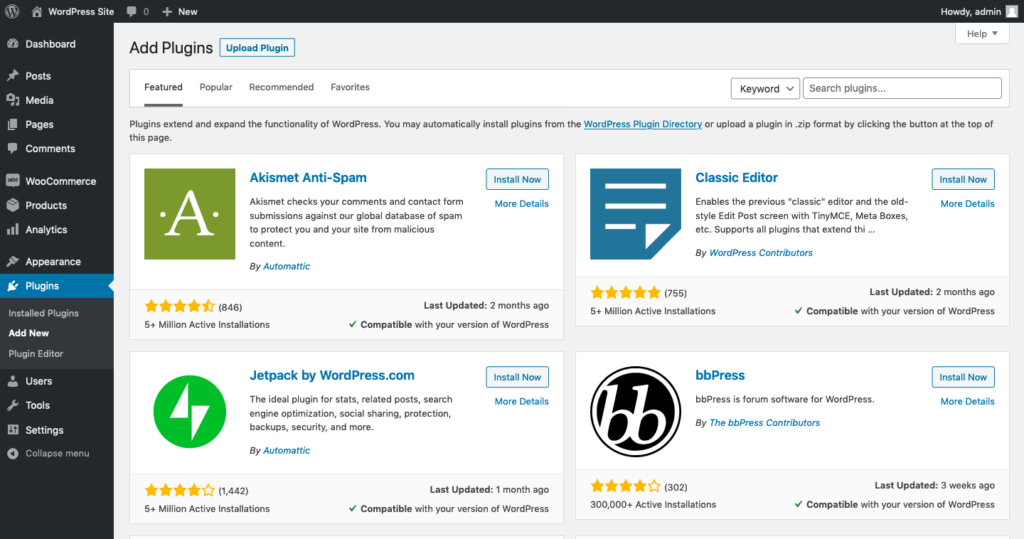Click the Users person icon
The image size is (1024, 539).
[x=12, y=381]
